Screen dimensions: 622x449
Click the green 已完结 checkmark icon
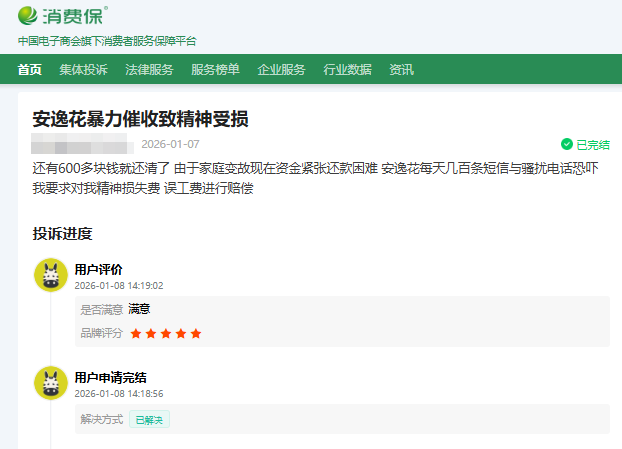[x=567, y=144]
